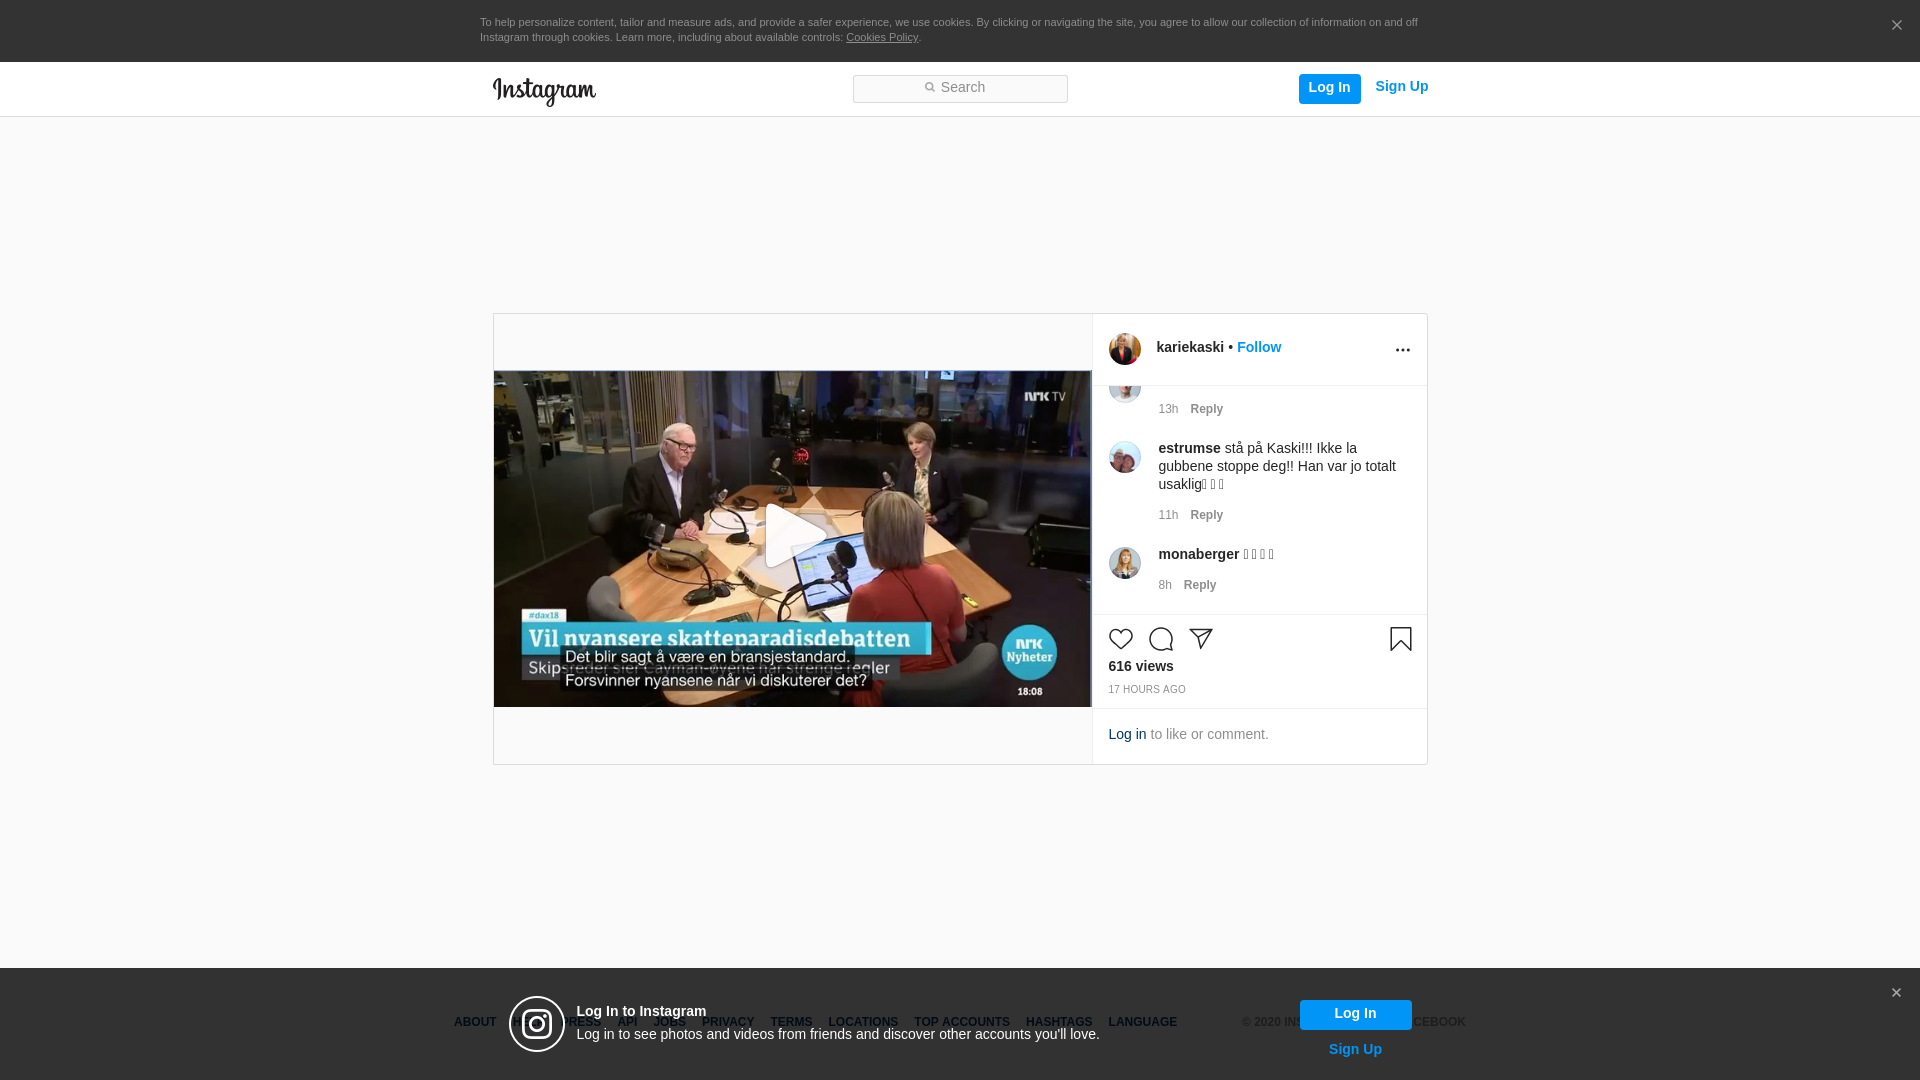Dismiss the cookie notice banner
The height and width of the screenshot is (1080, 1920).
tap(1896, 26)
